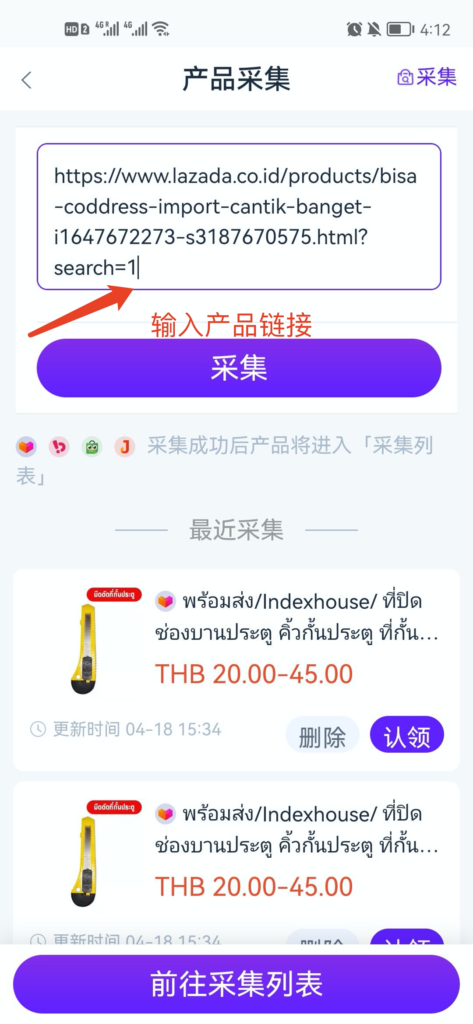Tap the clock icon next to 更新时间
This screenshot has height=1024, width=473.
[x=38, y=729]
